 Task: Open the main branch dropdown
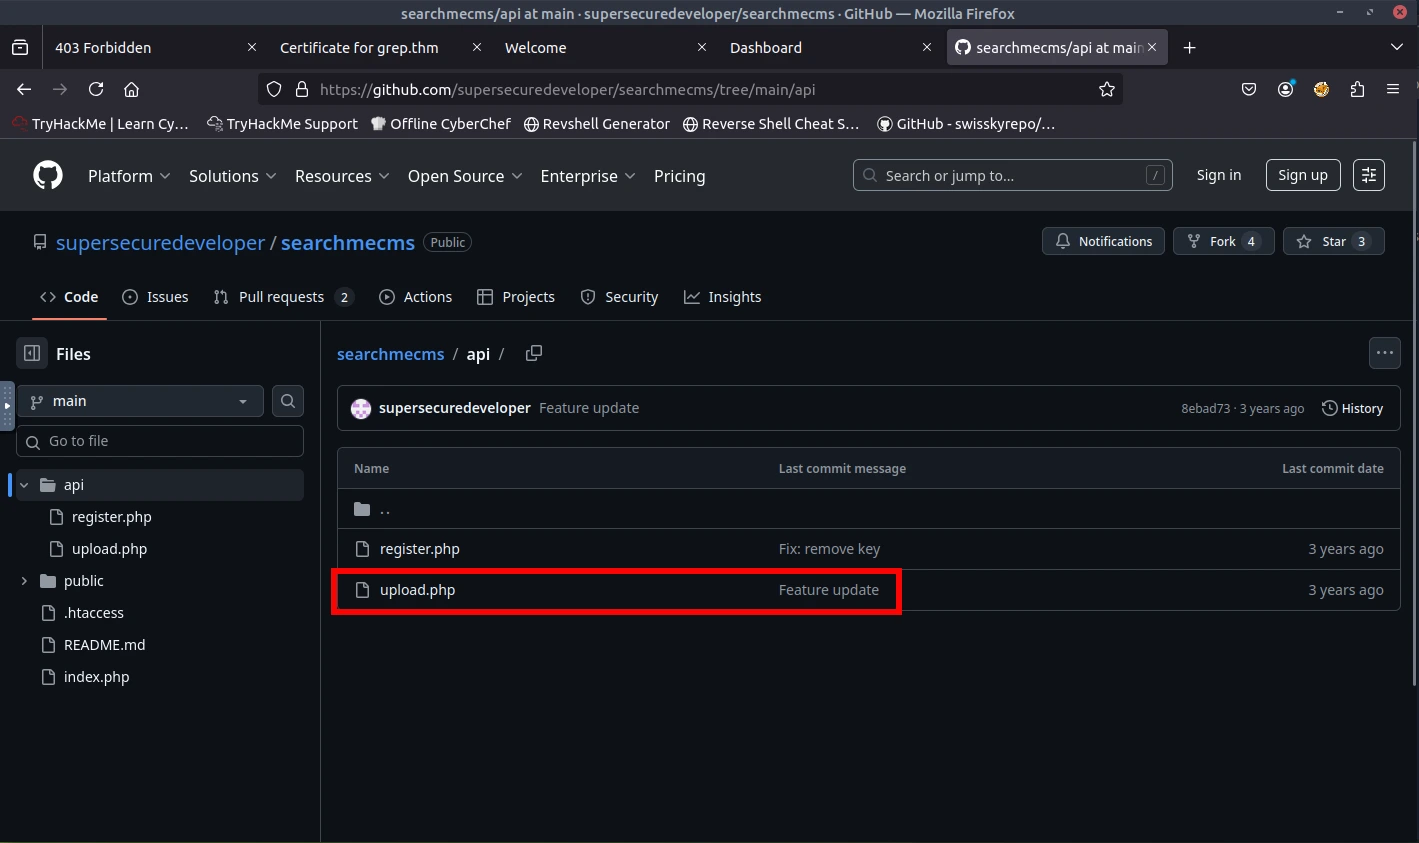[140, 401]
